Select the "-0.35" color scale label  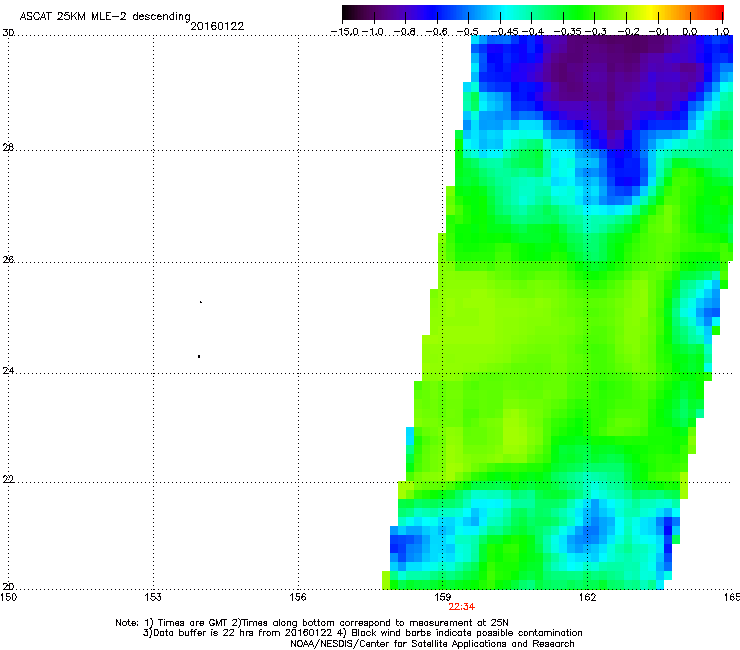(x=568, y=32)
